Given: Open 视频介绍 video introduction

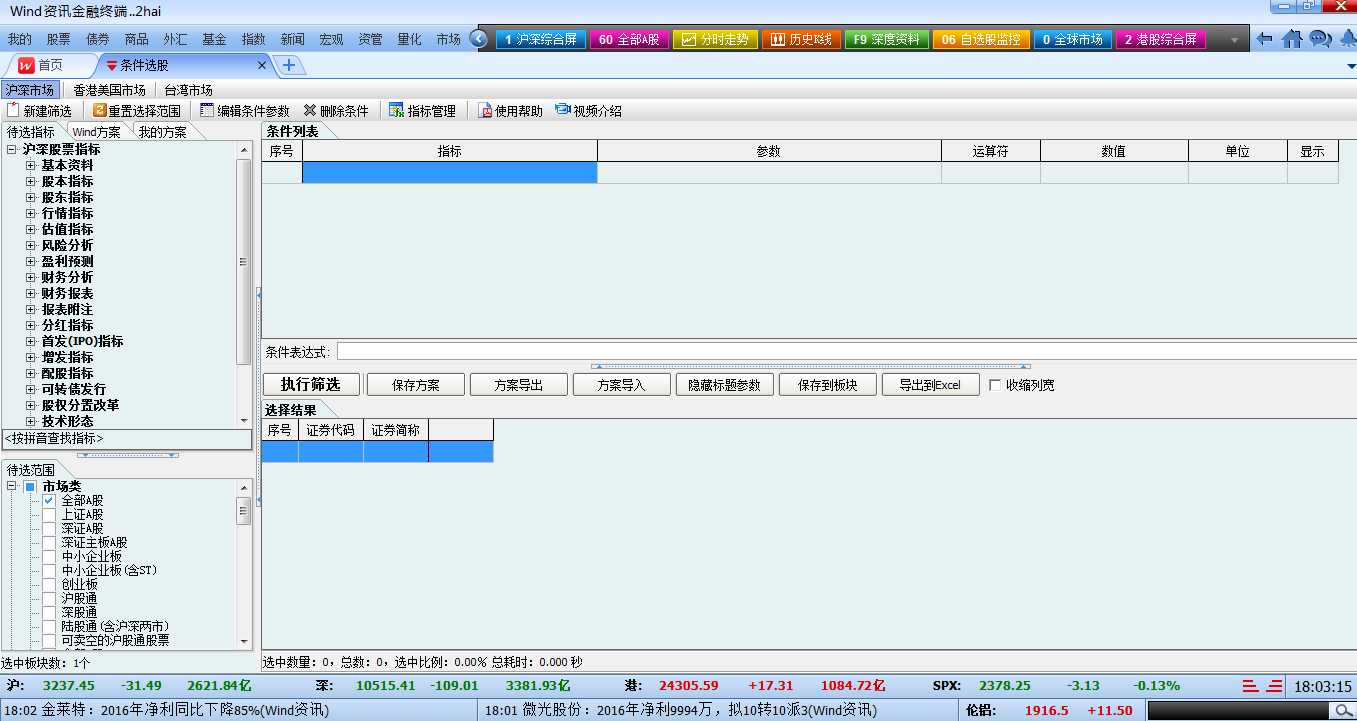Looking at the screenshot, I should [x=588, y=111].
